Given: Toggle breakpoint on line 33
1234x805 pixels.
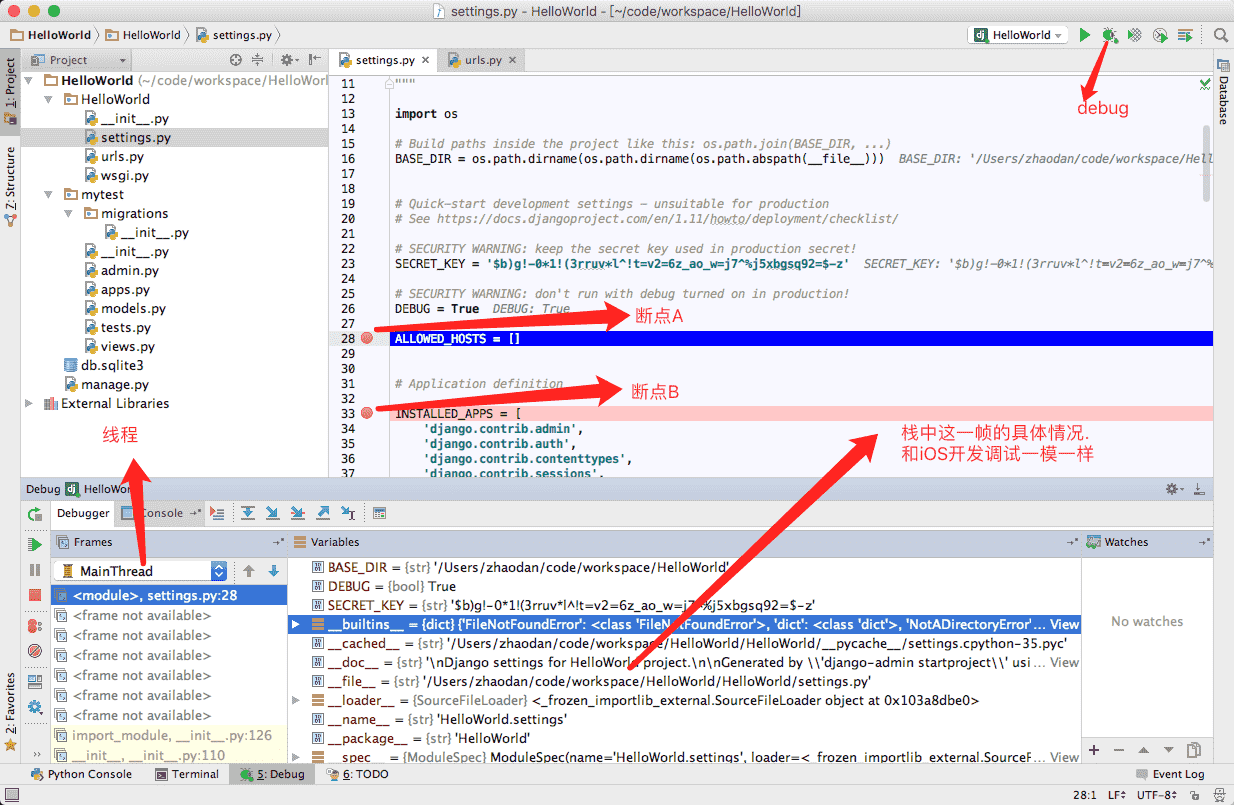Looking at the screenshot, I should pyautogui.click(x=367, y=413).
